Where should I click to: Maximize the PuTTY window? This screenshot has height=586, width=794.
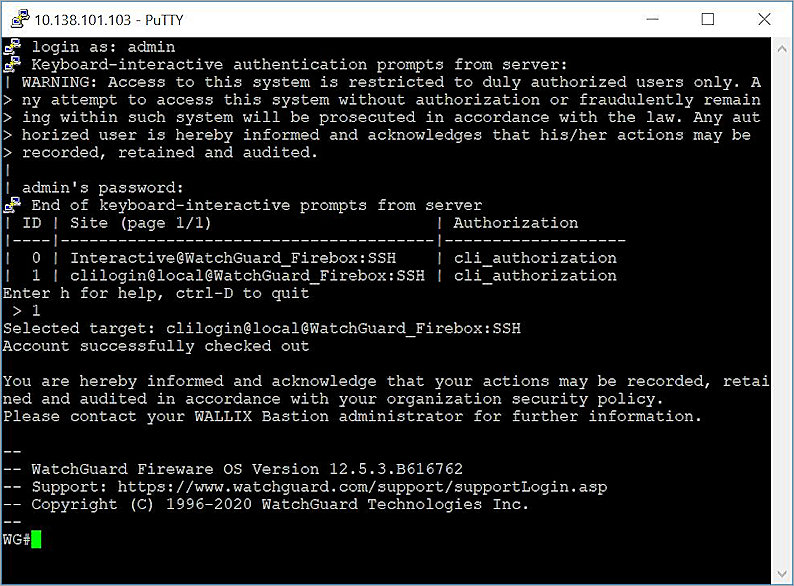click(x=708, y=19)
